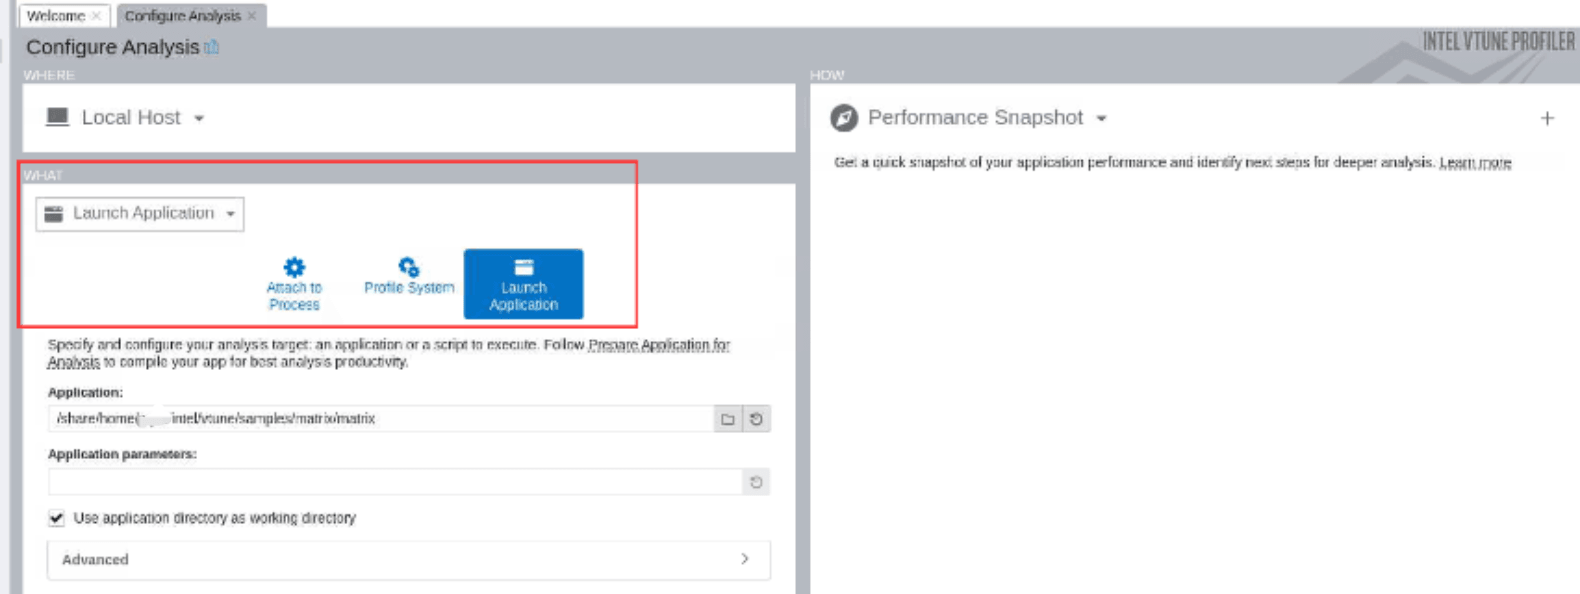Image resolution: width=1580 pixels, height=594 pixels.
Task: Close the Welcome tab
Action: coord(96,16)
